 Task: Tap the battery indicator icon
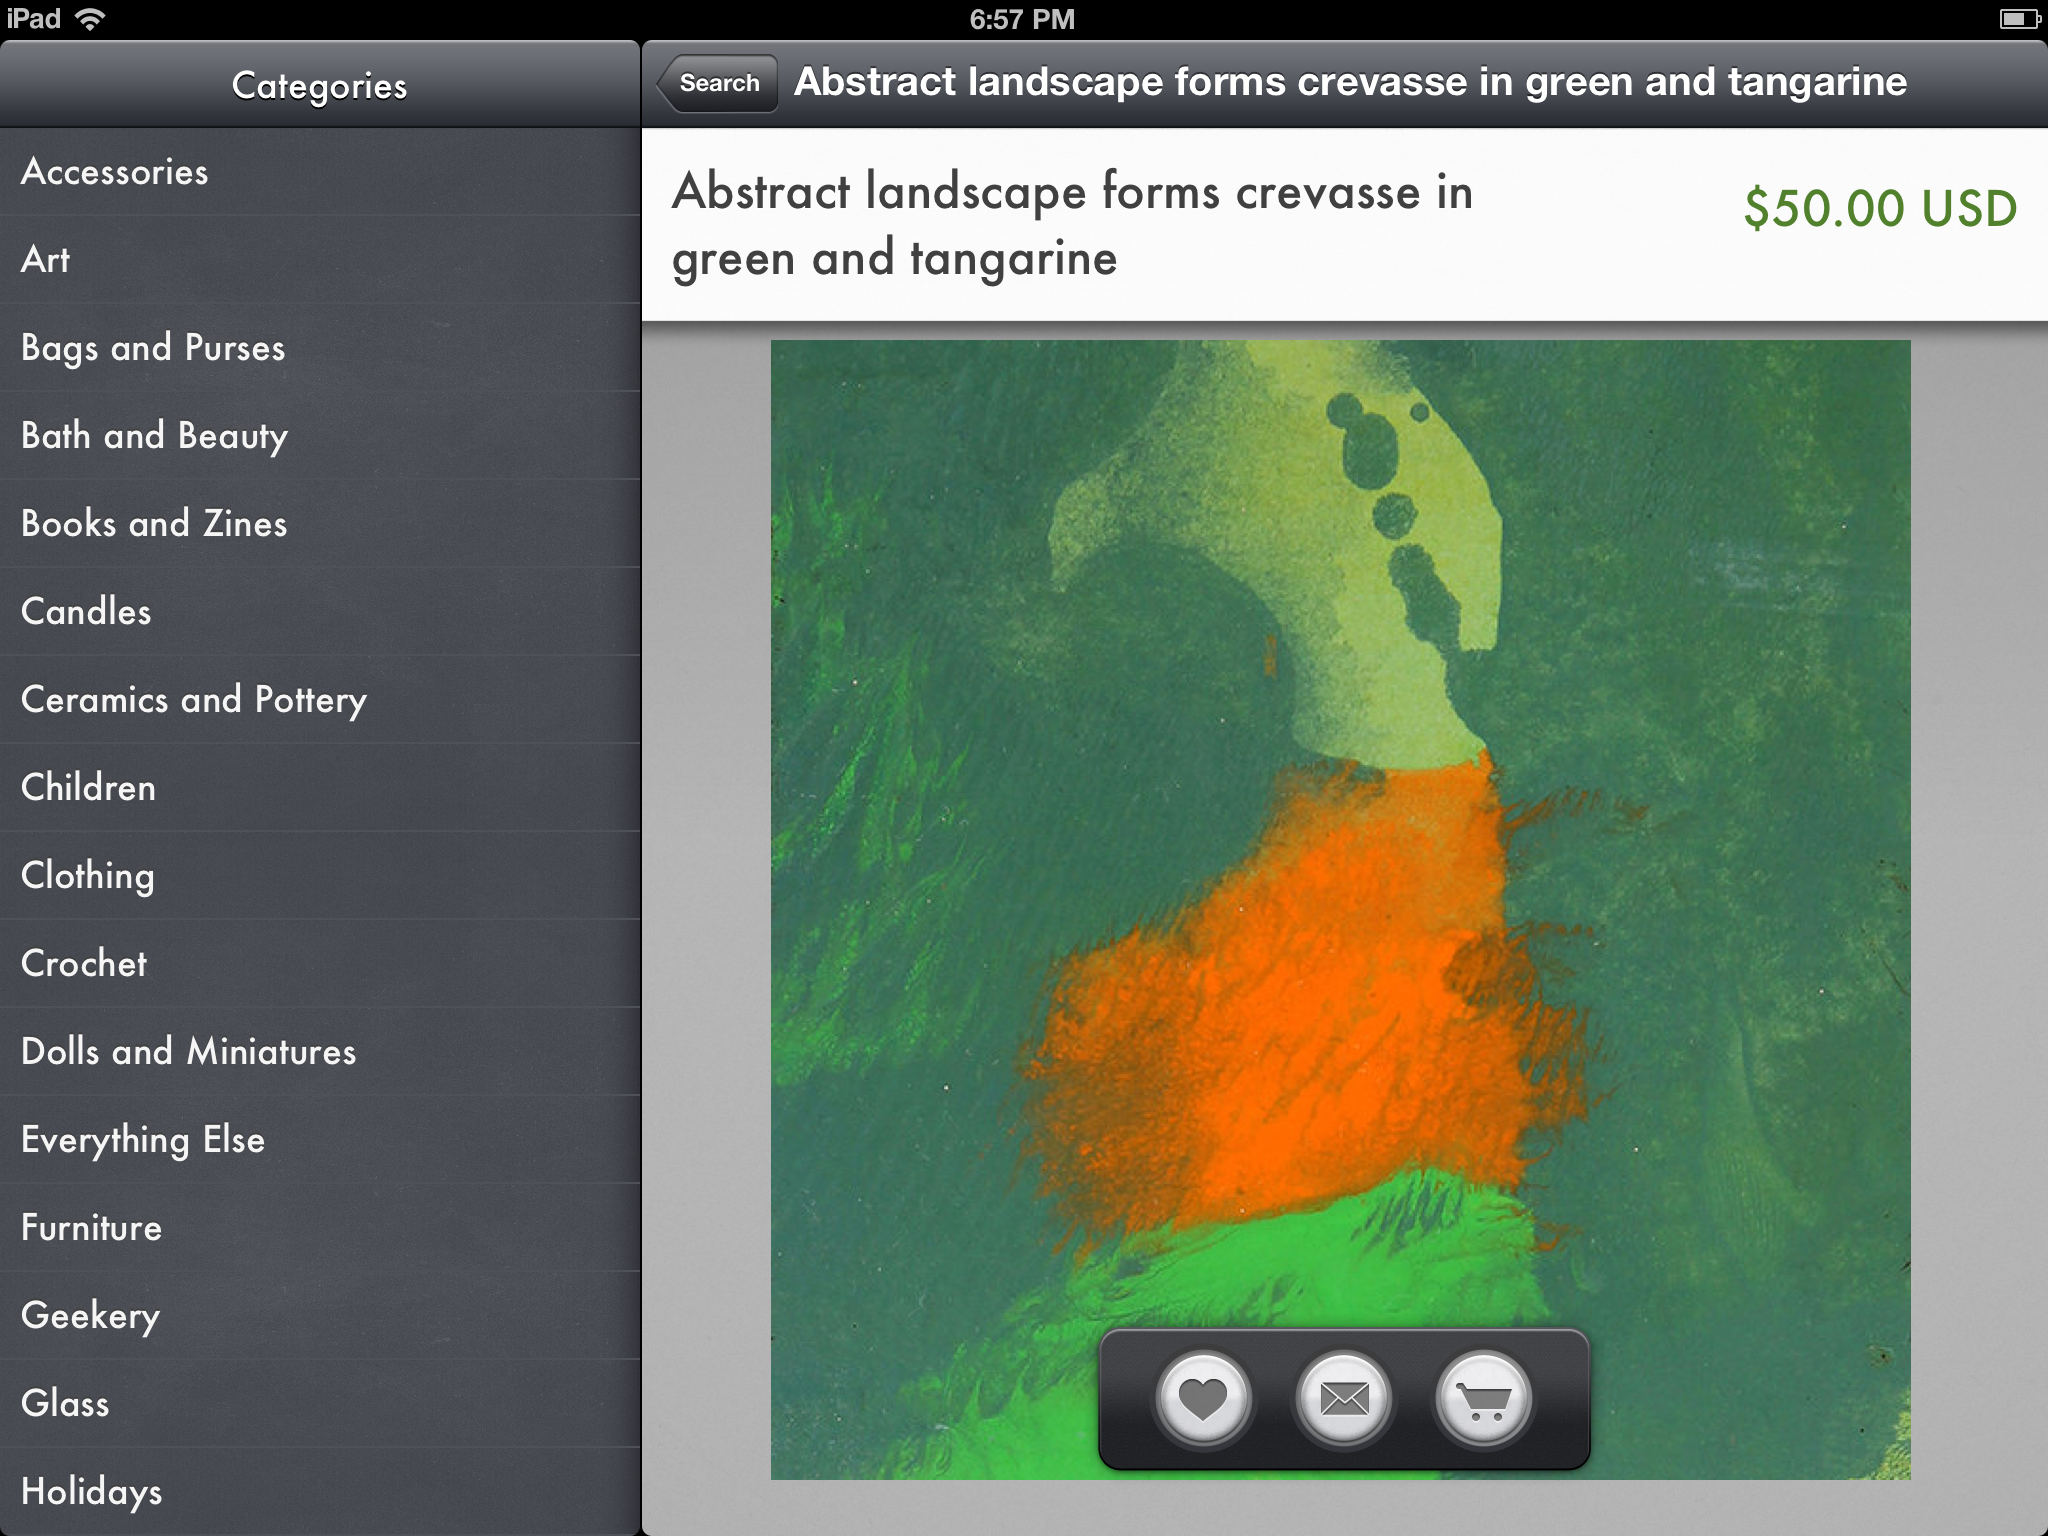pyautogui.click(x=2019, y=19)
